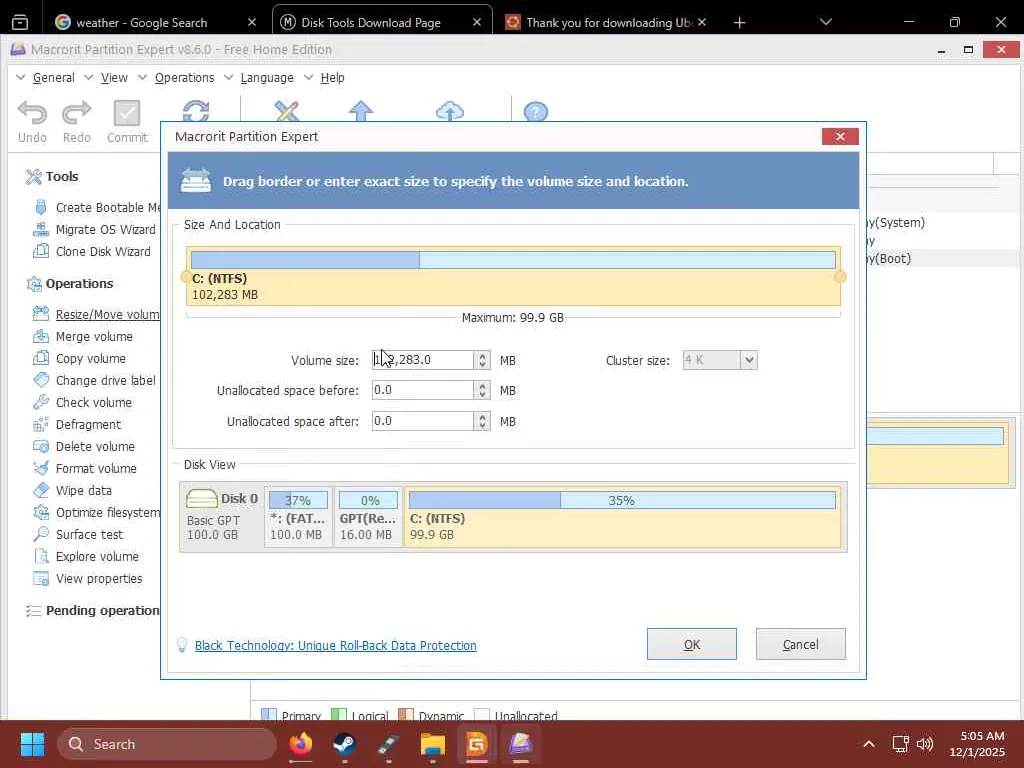Open the taskbar clock and date

pos(977,744)
